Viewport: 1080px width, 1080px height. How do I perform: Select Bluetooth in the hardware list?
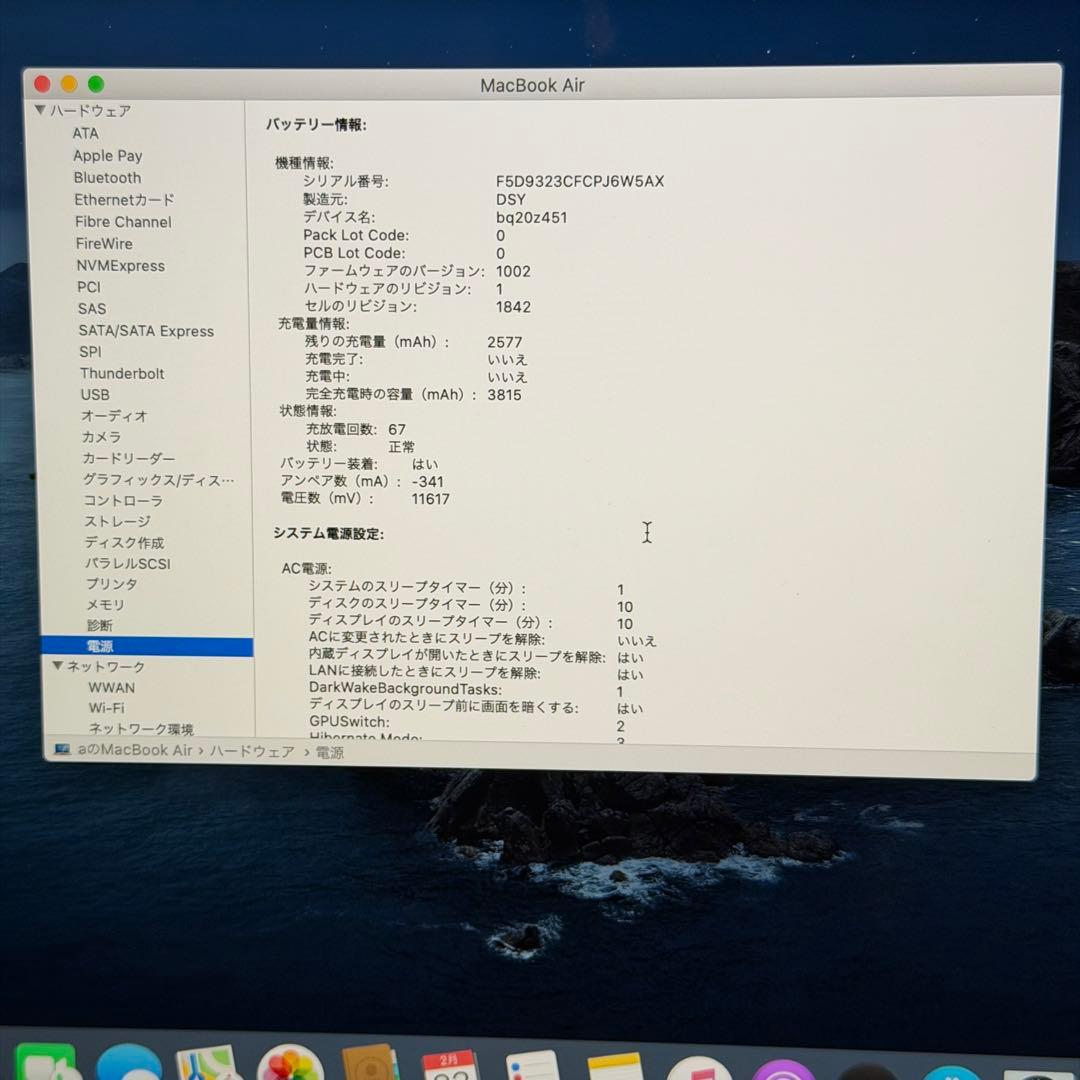(x=107, y=178)
